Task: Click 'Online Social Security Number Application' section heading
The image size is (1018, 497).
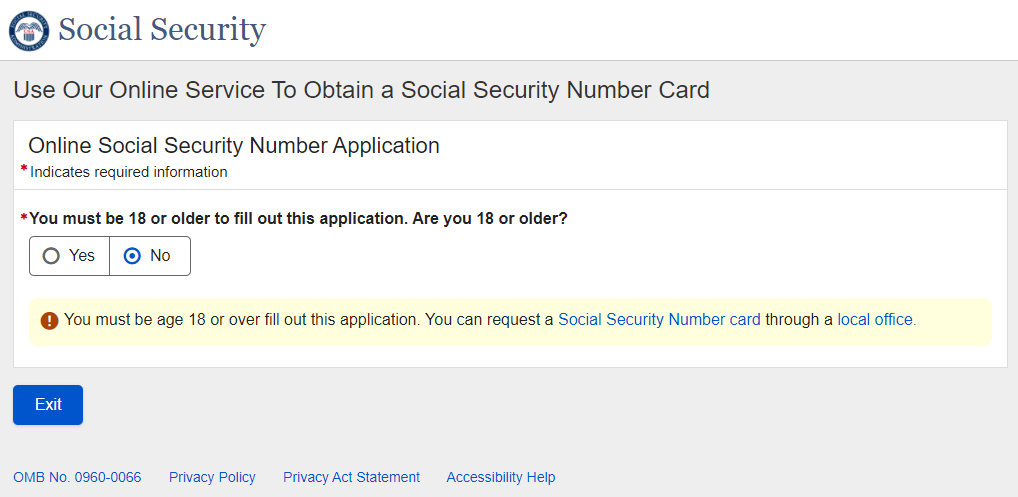Action: click(x=234, y=145)
